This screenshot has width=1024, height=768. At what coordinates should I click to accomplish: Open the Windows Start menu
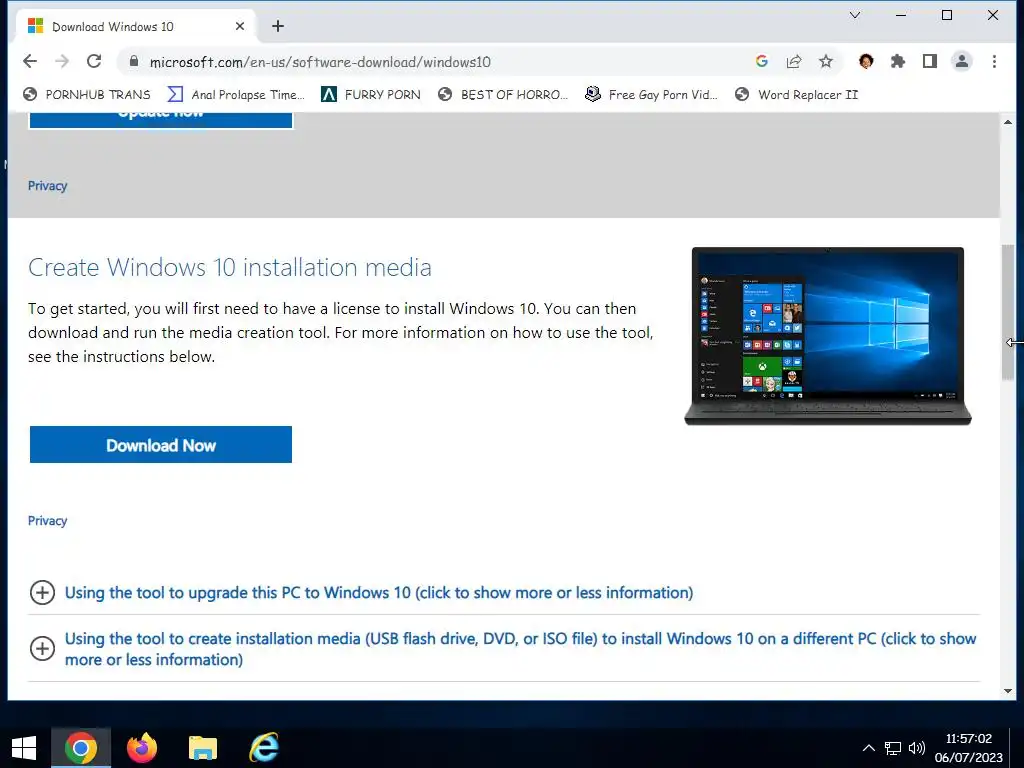click(x=24, y=748)
